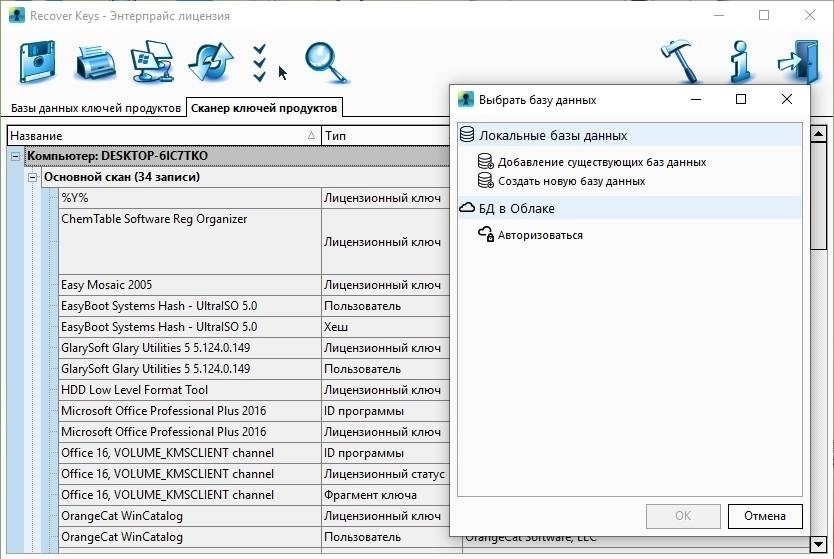Screen dimensions: 834x559
Task: Click the dialog icon beside Выбрать базу данных
Action: pos(466,99)
